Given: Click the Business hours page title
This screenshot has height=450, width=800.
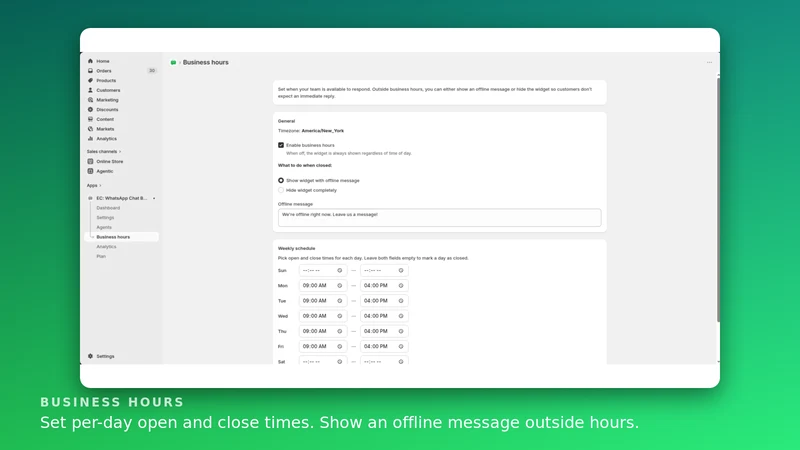Looking at the screenshot, I should point(206,62).
